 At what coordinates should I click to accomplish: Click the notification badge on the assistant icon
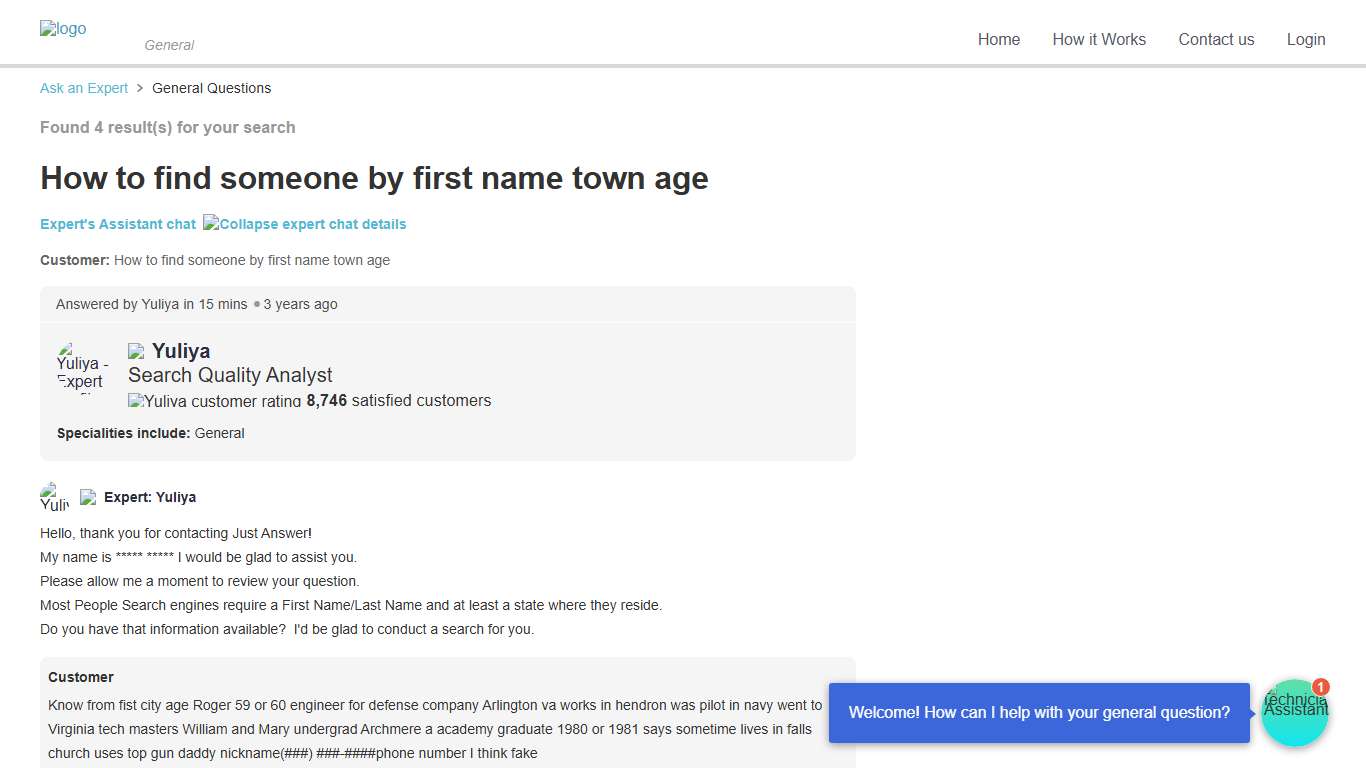coord(1321,687)
